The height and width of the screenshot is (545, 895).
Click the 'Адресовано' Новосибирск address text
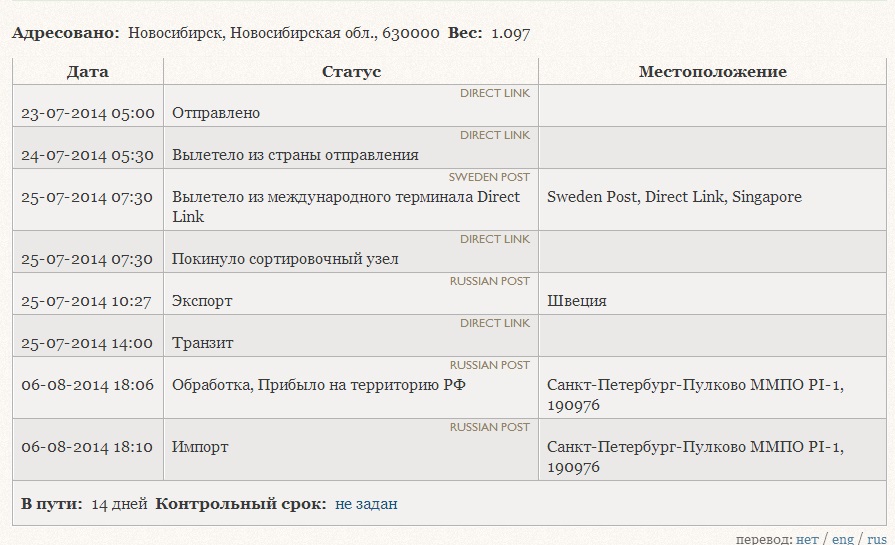pyautogui.click(x=283, y=33)
